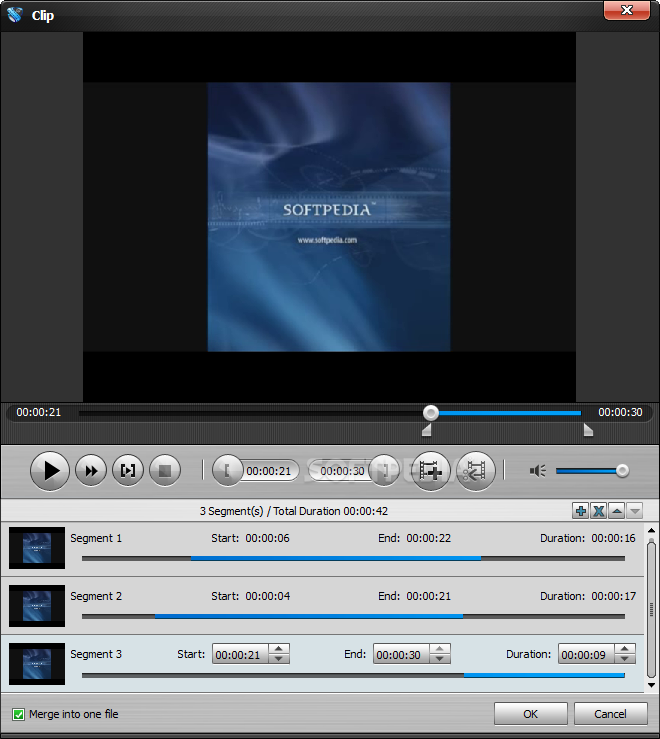The width and height of the screenshot is (660, 739).
Task: Click Segment 2 range bar
Action: 353,616
